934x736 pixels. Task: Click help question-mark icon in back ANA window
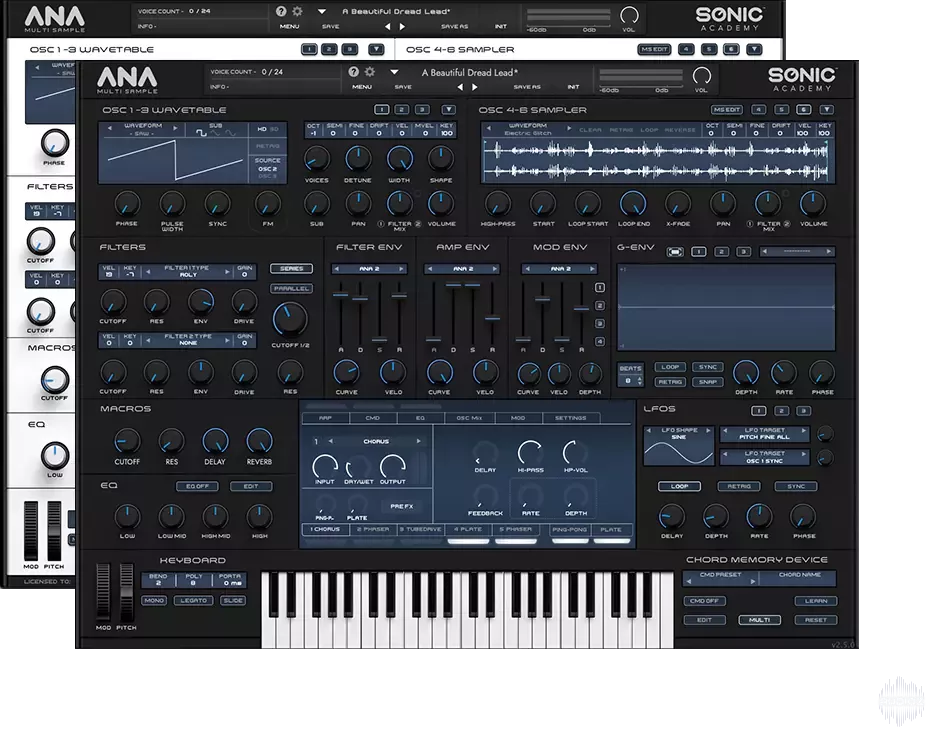pyautogui.click(x=281, y=11)
